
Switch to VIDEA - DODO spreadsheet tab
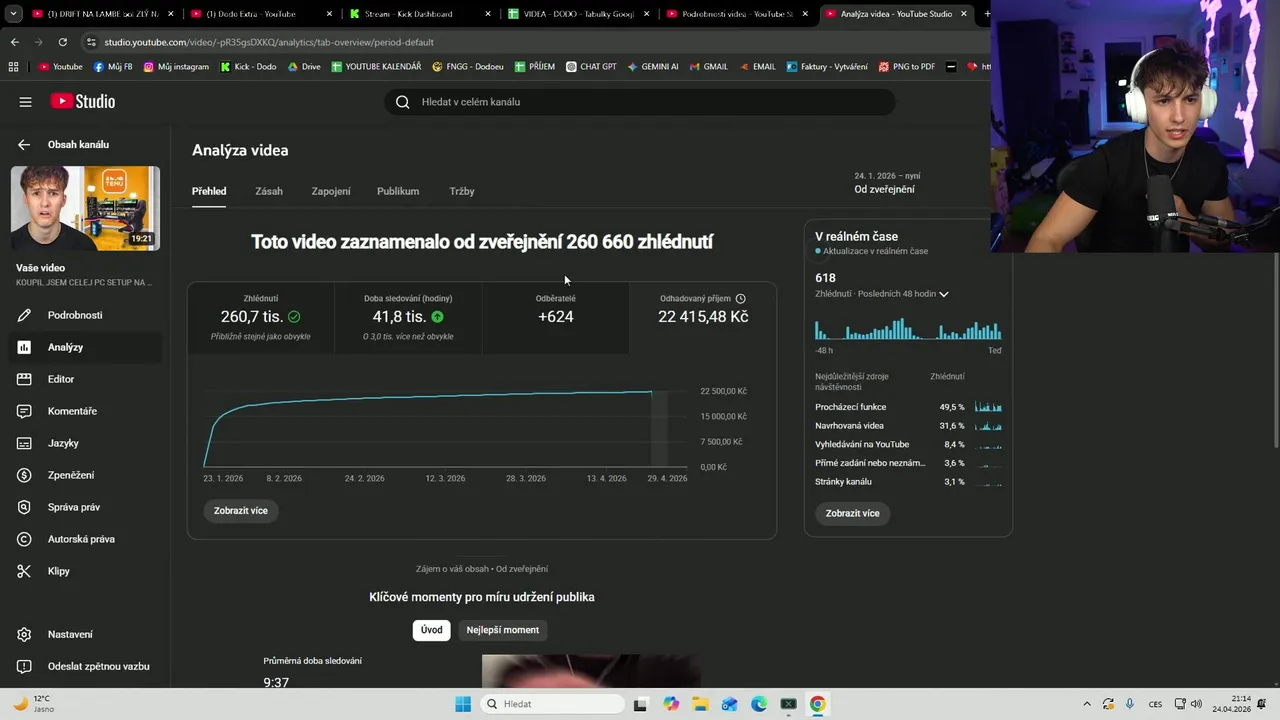pyautogui.click(x=577, y=14)
